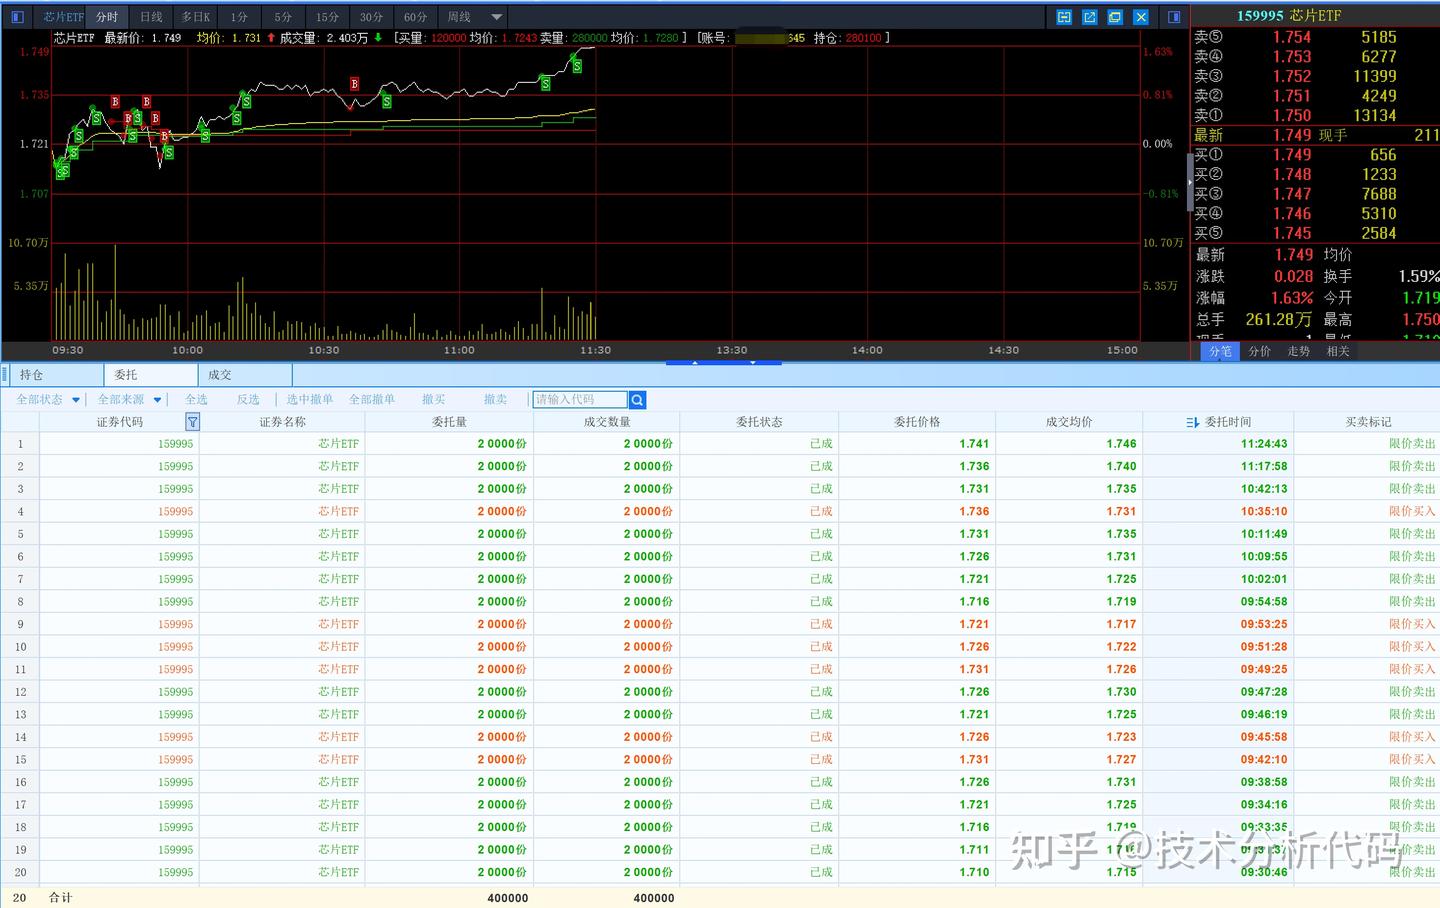
Task: Click the 全选 select-all button
Action: [196, 400]
